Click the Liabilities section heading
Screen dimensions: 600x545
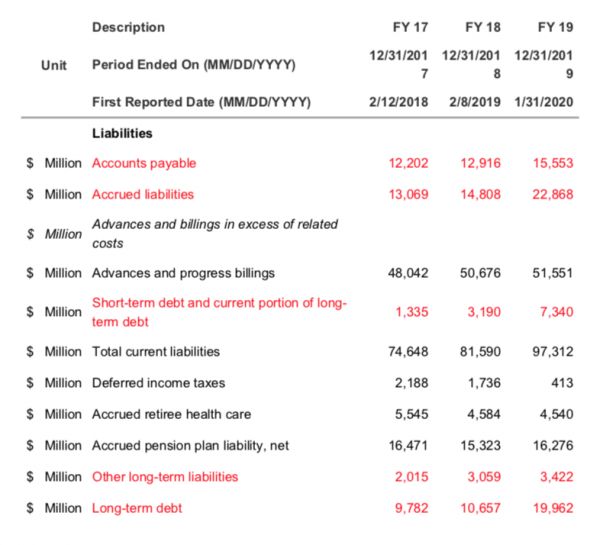pos(122,133)
